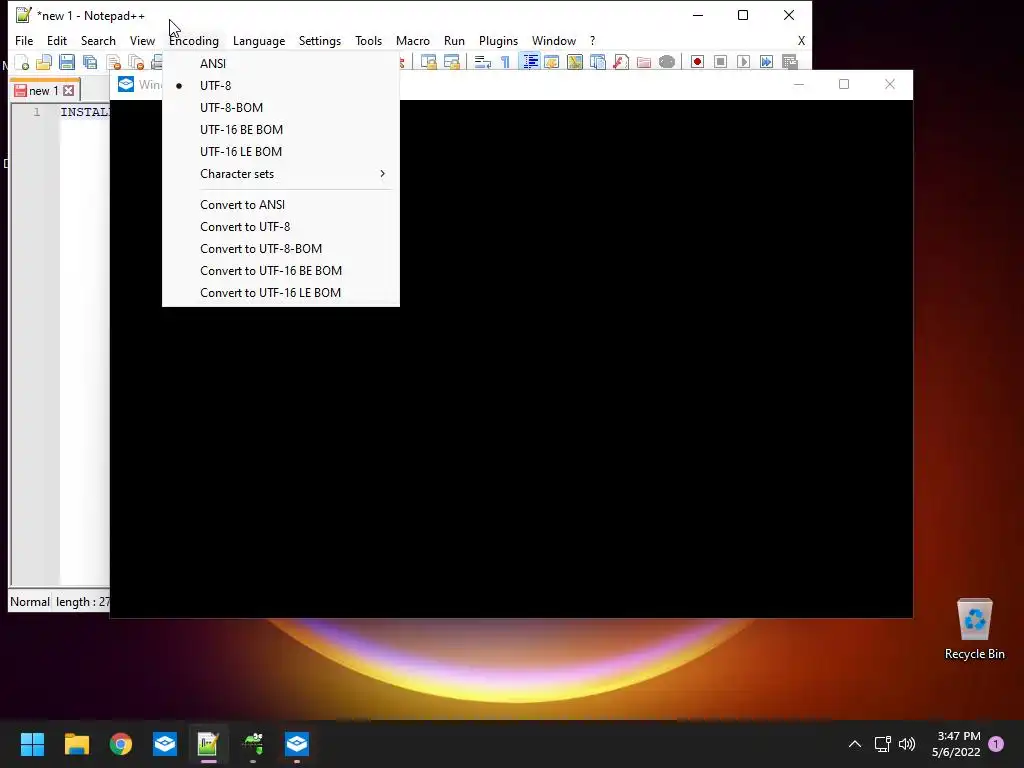Toggle the Monitoring (tail -f) icon
Screen dimensions: 1024x768
pos(667,62)
